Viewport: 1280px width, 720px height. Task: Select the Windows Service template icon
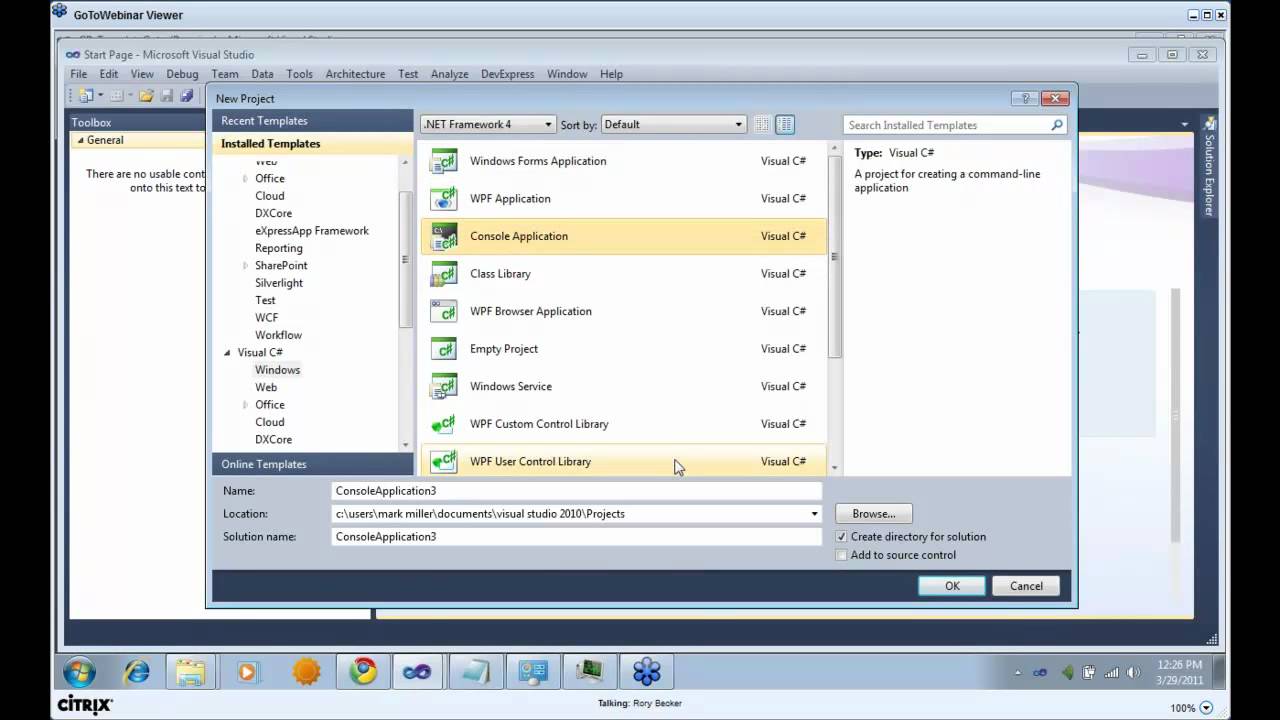443,386
